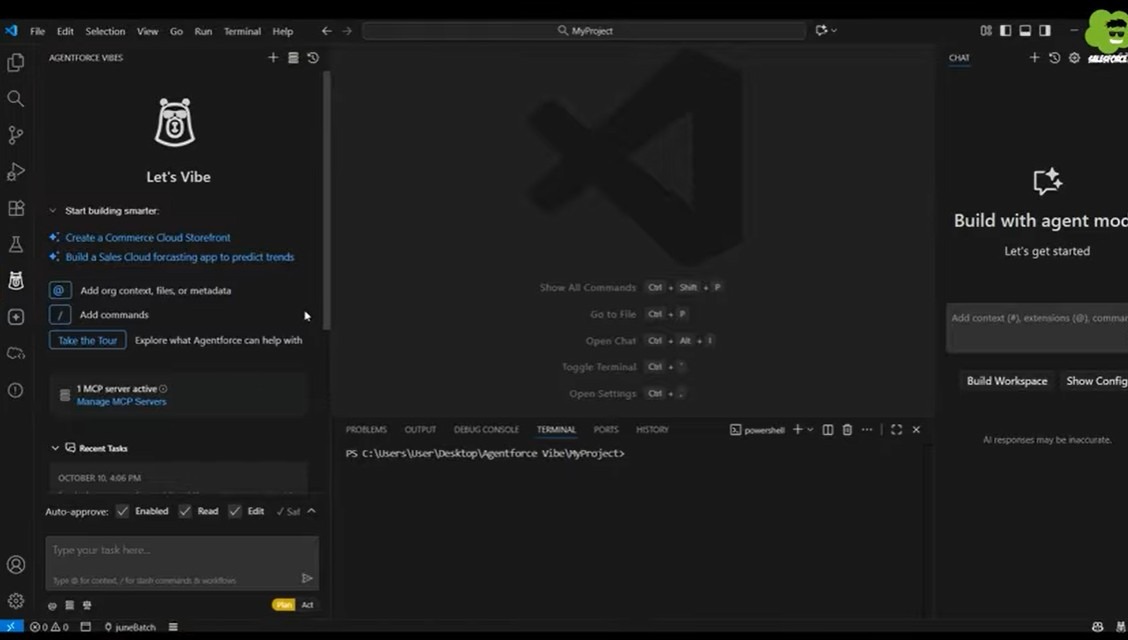
Task: Open the Explorer view in activity bar
Action: pos(16,63)
